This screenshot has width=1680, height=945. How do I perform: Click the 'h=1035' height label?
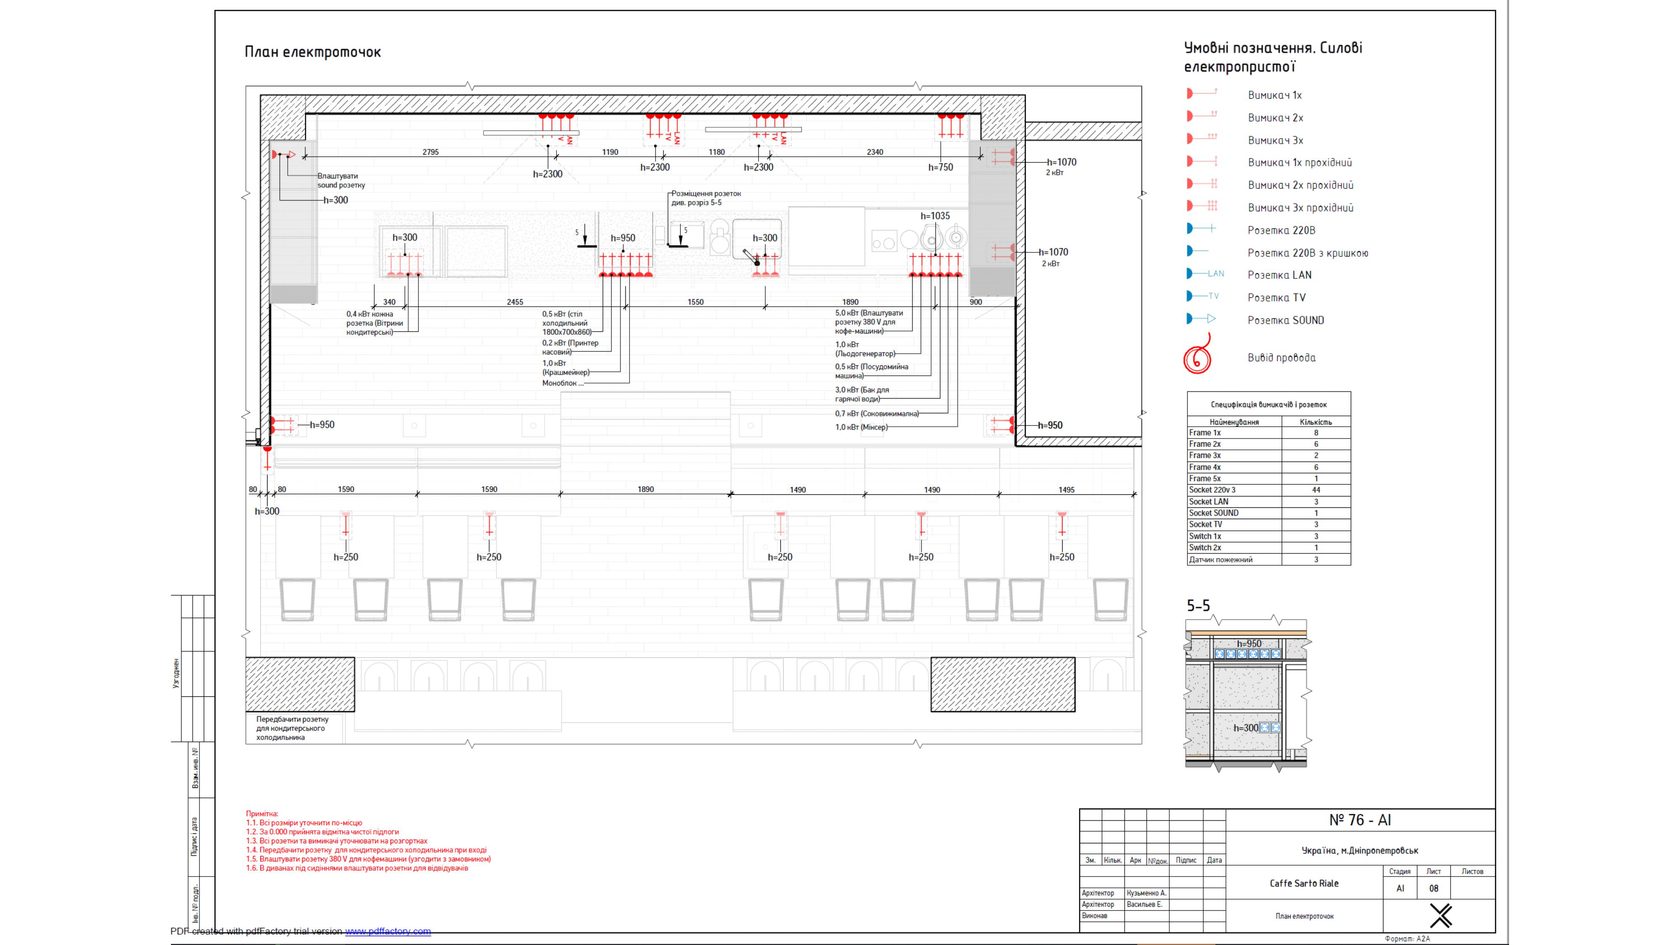tap(935, 215)
